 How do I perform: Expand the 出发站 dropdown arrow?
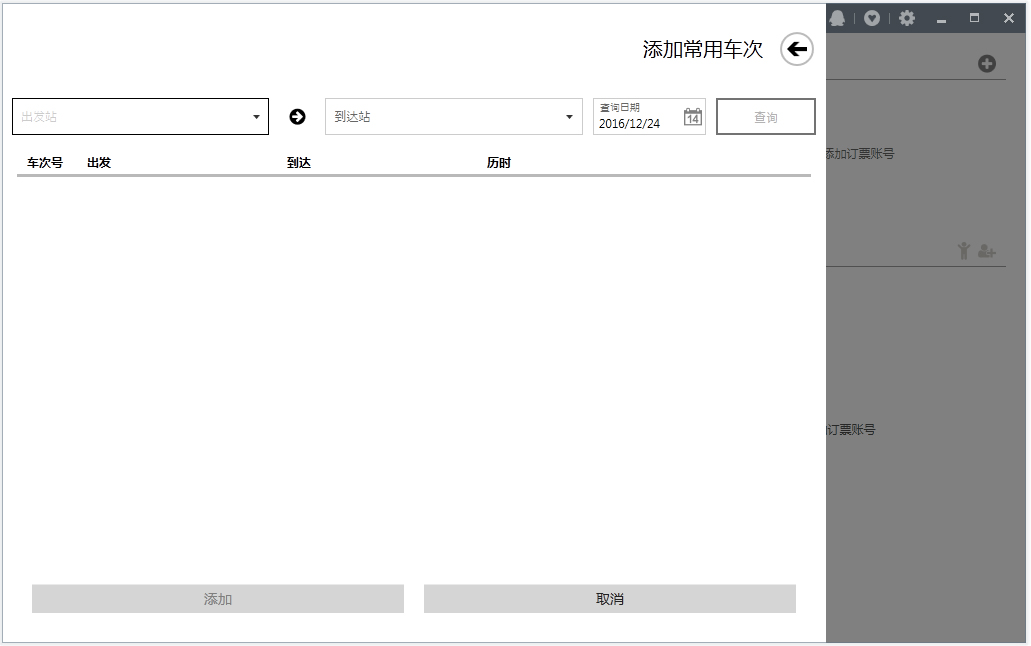[x=256, y=117]
